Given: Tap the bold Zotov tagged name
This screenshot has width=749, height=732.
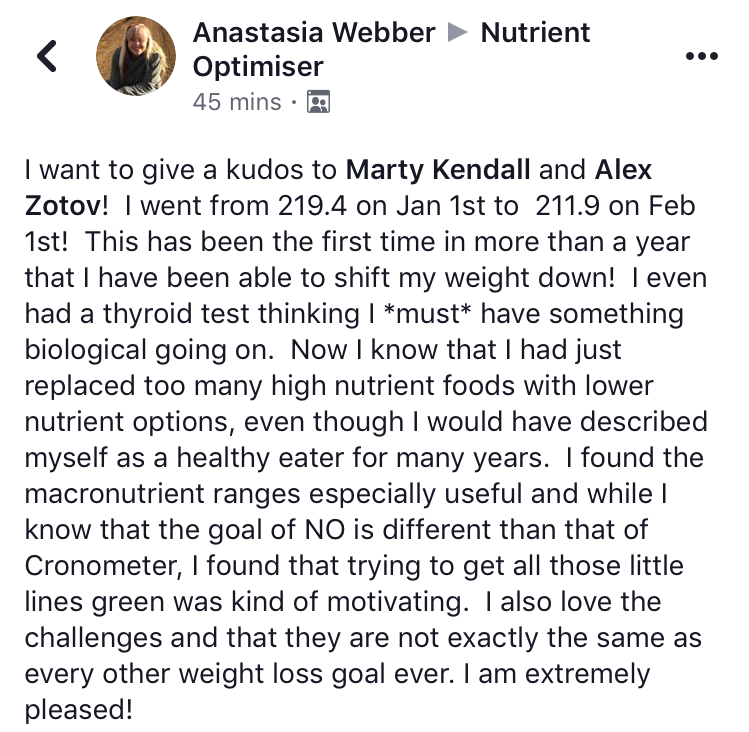Looking at the screenshot, I should [x=64, y=206].
